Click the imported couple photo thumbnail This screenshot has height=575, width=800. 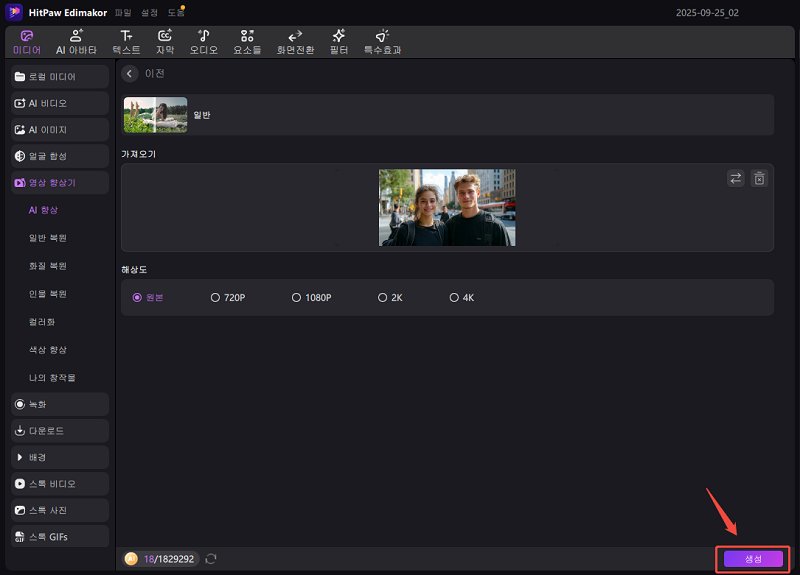(x=447, y=207)
